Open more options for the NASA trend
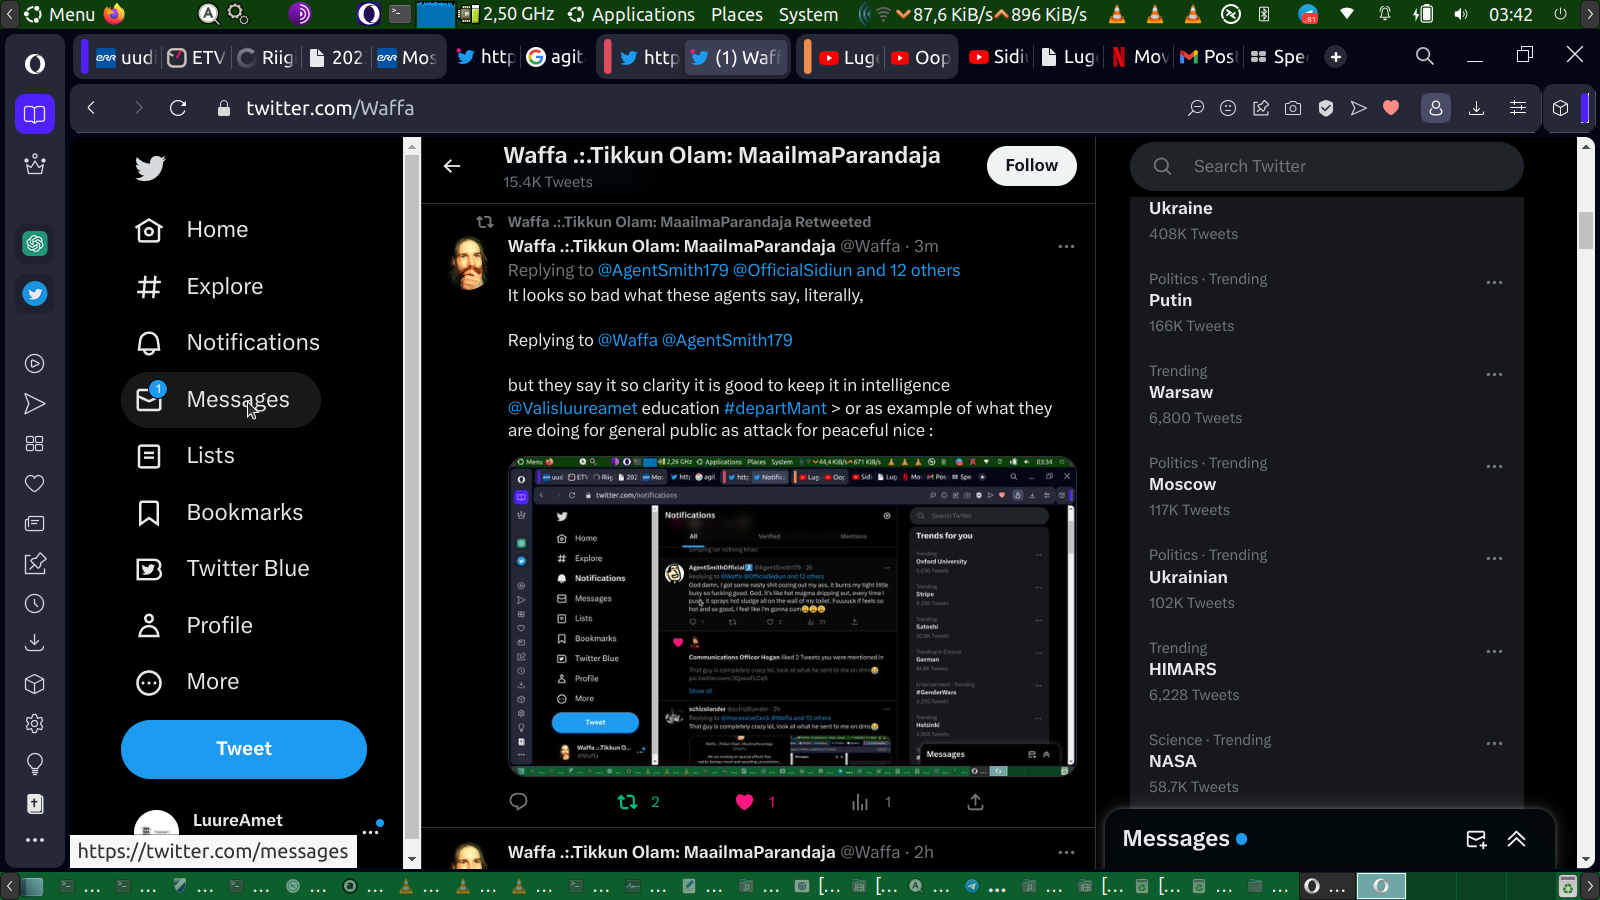Viewport: 1600px width, 900px height. pyautogui.click(x=1494, y=743)
